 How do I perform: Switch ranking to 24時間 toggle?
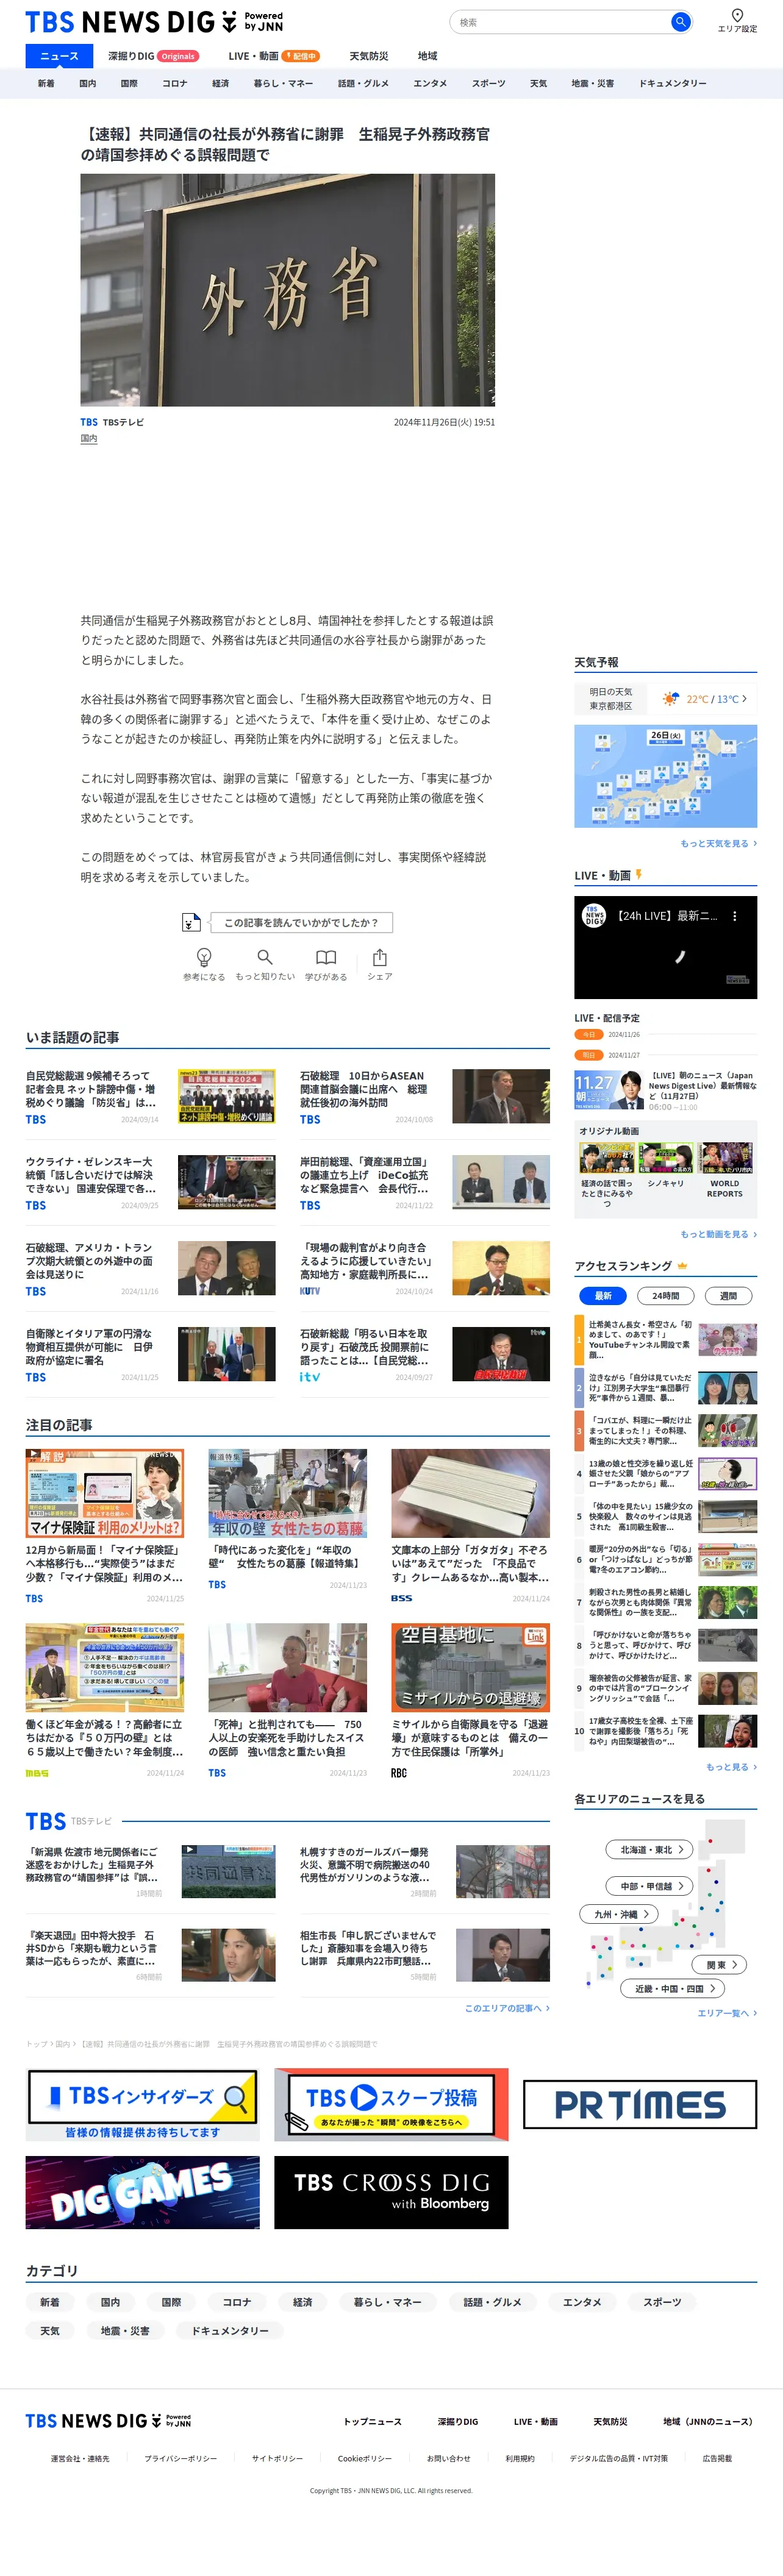(665, 1295)
